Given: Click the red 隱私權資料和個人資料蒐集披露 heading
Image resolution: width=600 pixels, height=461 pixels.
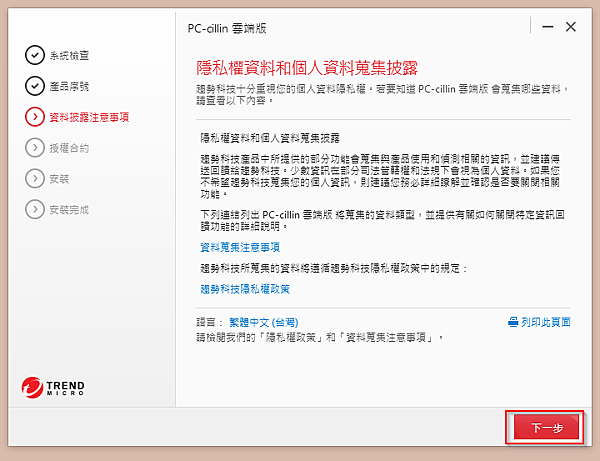Looking at the screenshot, I should (307, 68).
